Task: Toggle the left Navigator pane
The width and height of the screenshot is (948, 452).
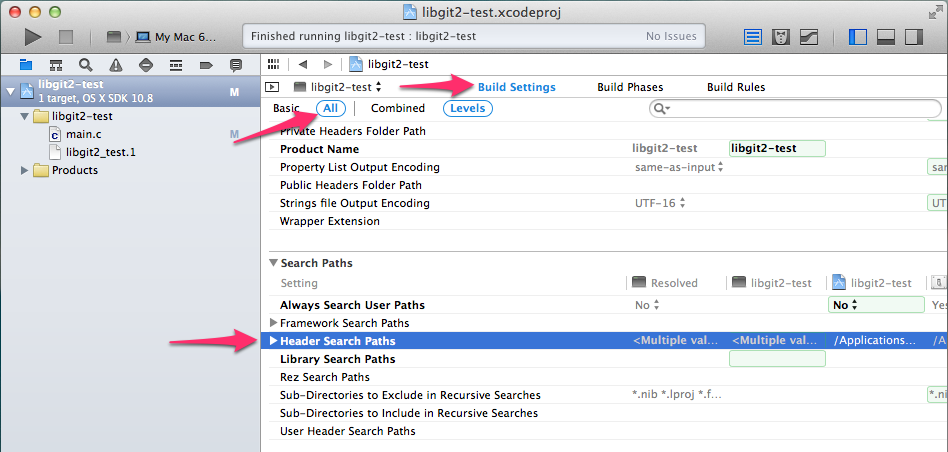Action: coord(857,37)
